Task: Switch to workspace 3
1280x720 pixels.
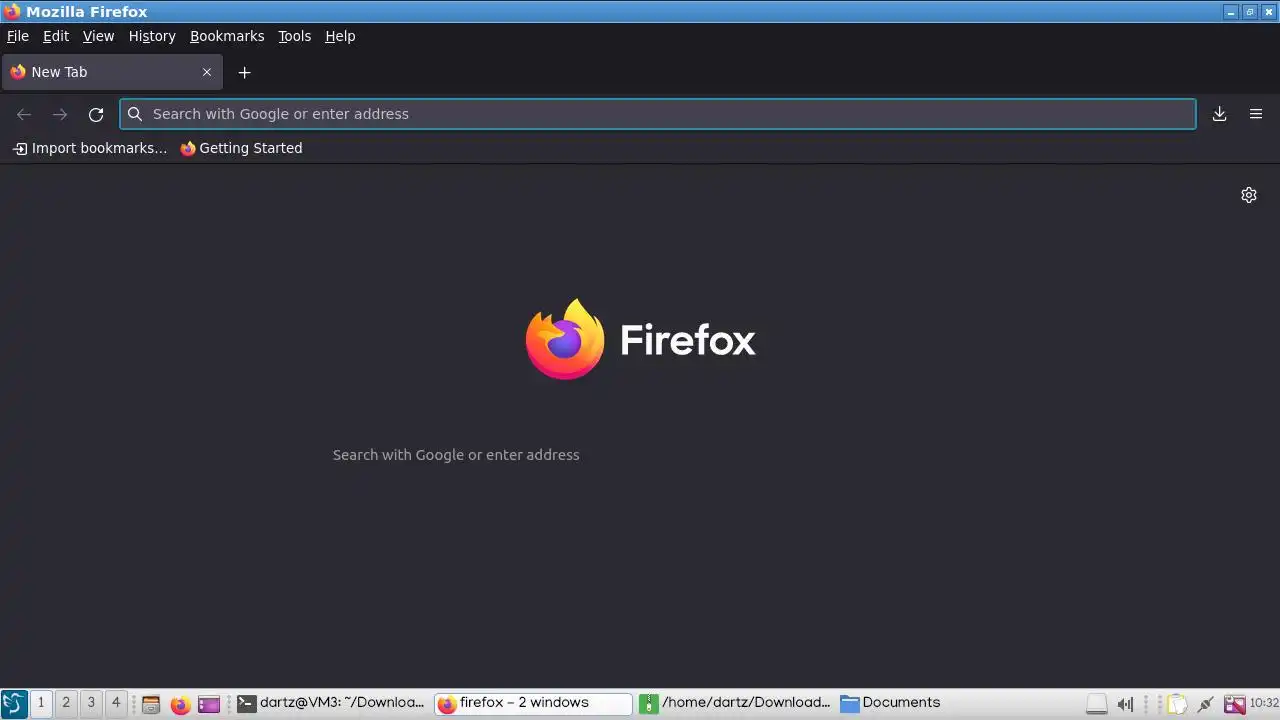Action: click(x=91, y=703)
